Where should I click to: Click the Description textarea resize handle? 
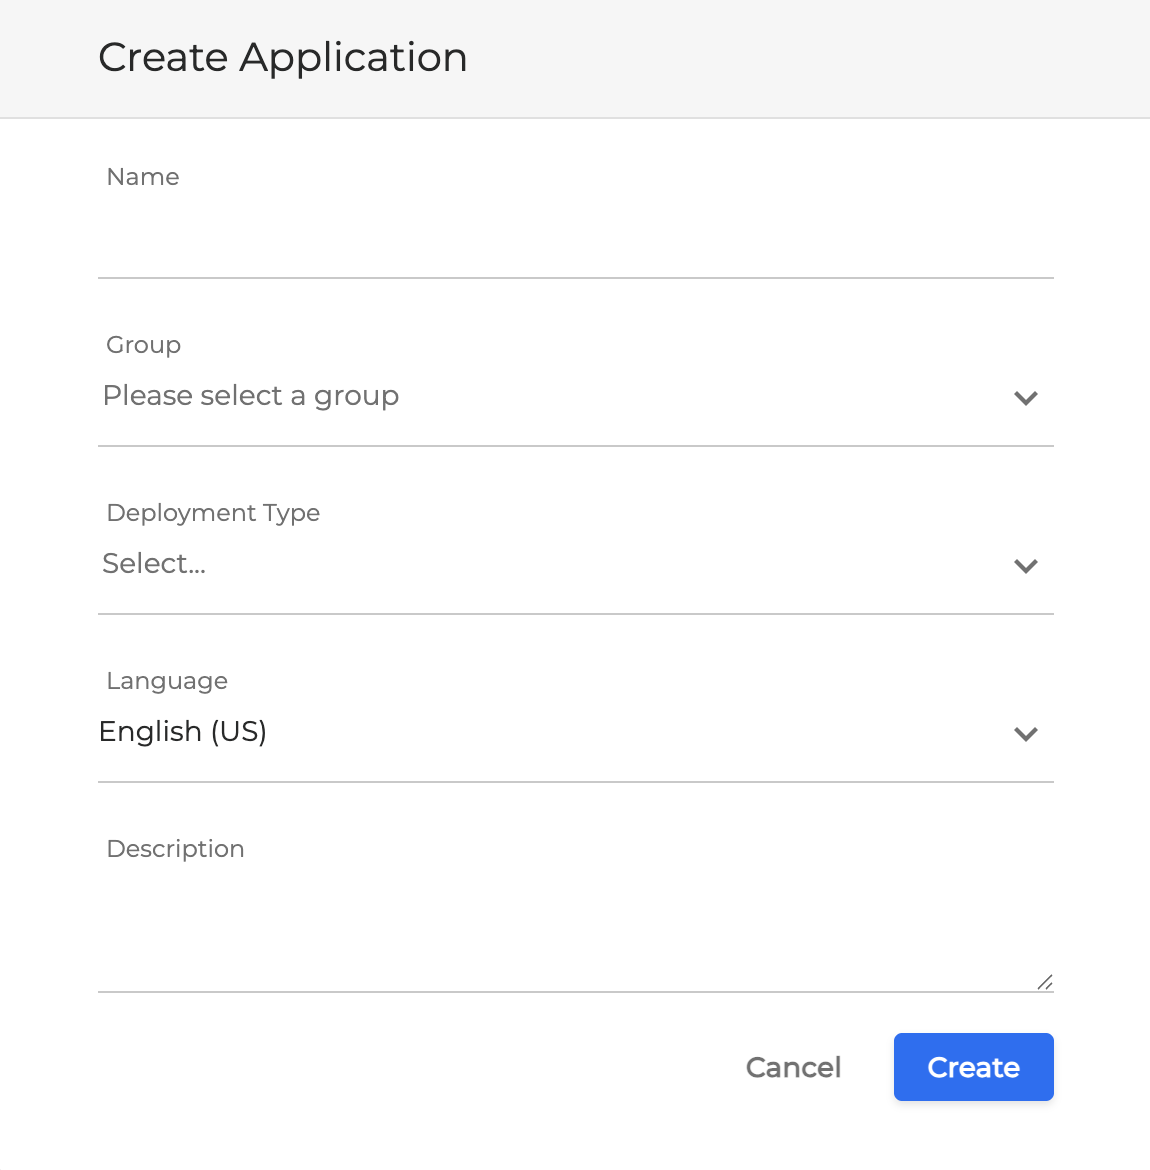pos(1045,982)
